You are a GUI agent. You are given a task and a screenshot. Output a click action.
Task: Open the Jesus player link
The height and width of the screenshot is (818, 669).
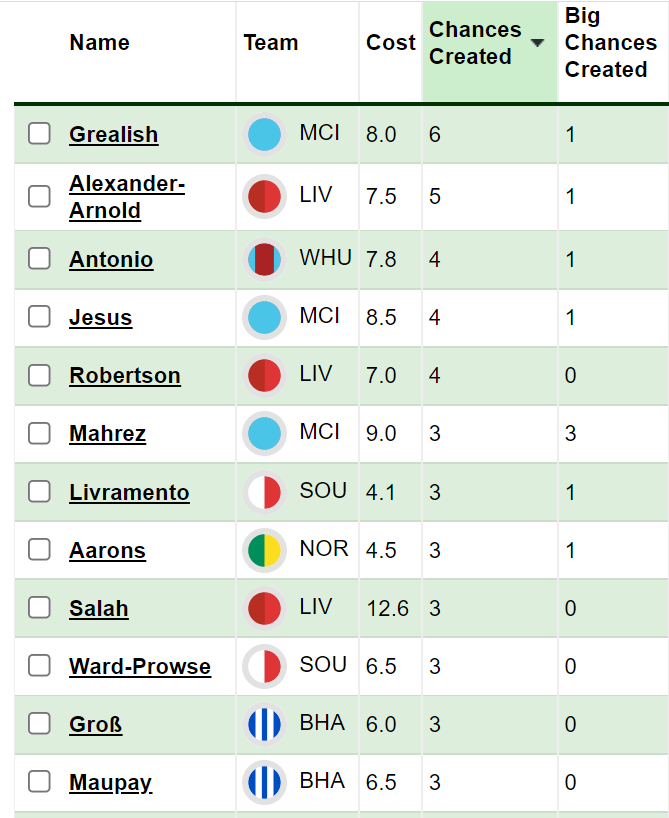click(x=101, y=317)
